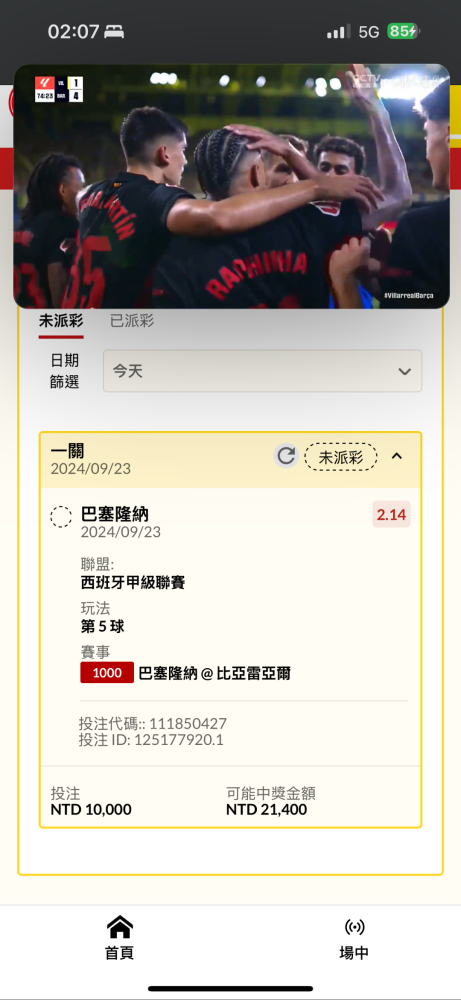
Task: Tap the 巴塞隆納 @ 比亞雷亞爾 match text
Action: (214, 673)
